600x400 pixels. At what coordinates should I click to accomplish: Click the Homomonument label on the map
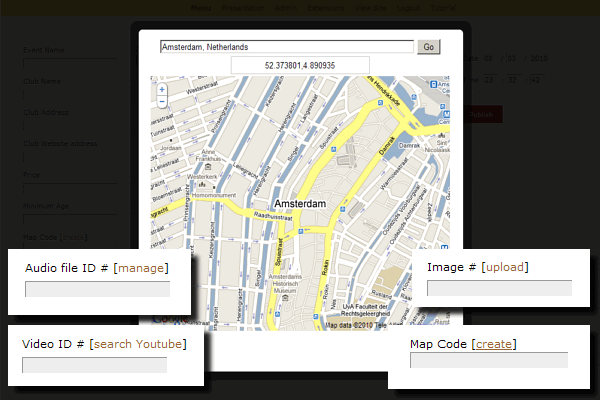point(214,195)
